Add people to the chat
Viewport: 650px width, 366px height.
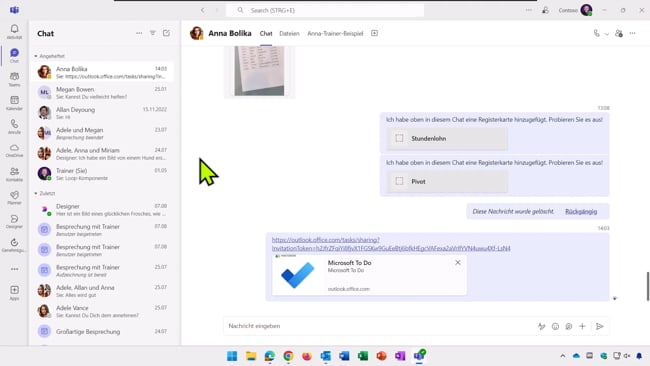pyautogui.click(x=619, y=33)
